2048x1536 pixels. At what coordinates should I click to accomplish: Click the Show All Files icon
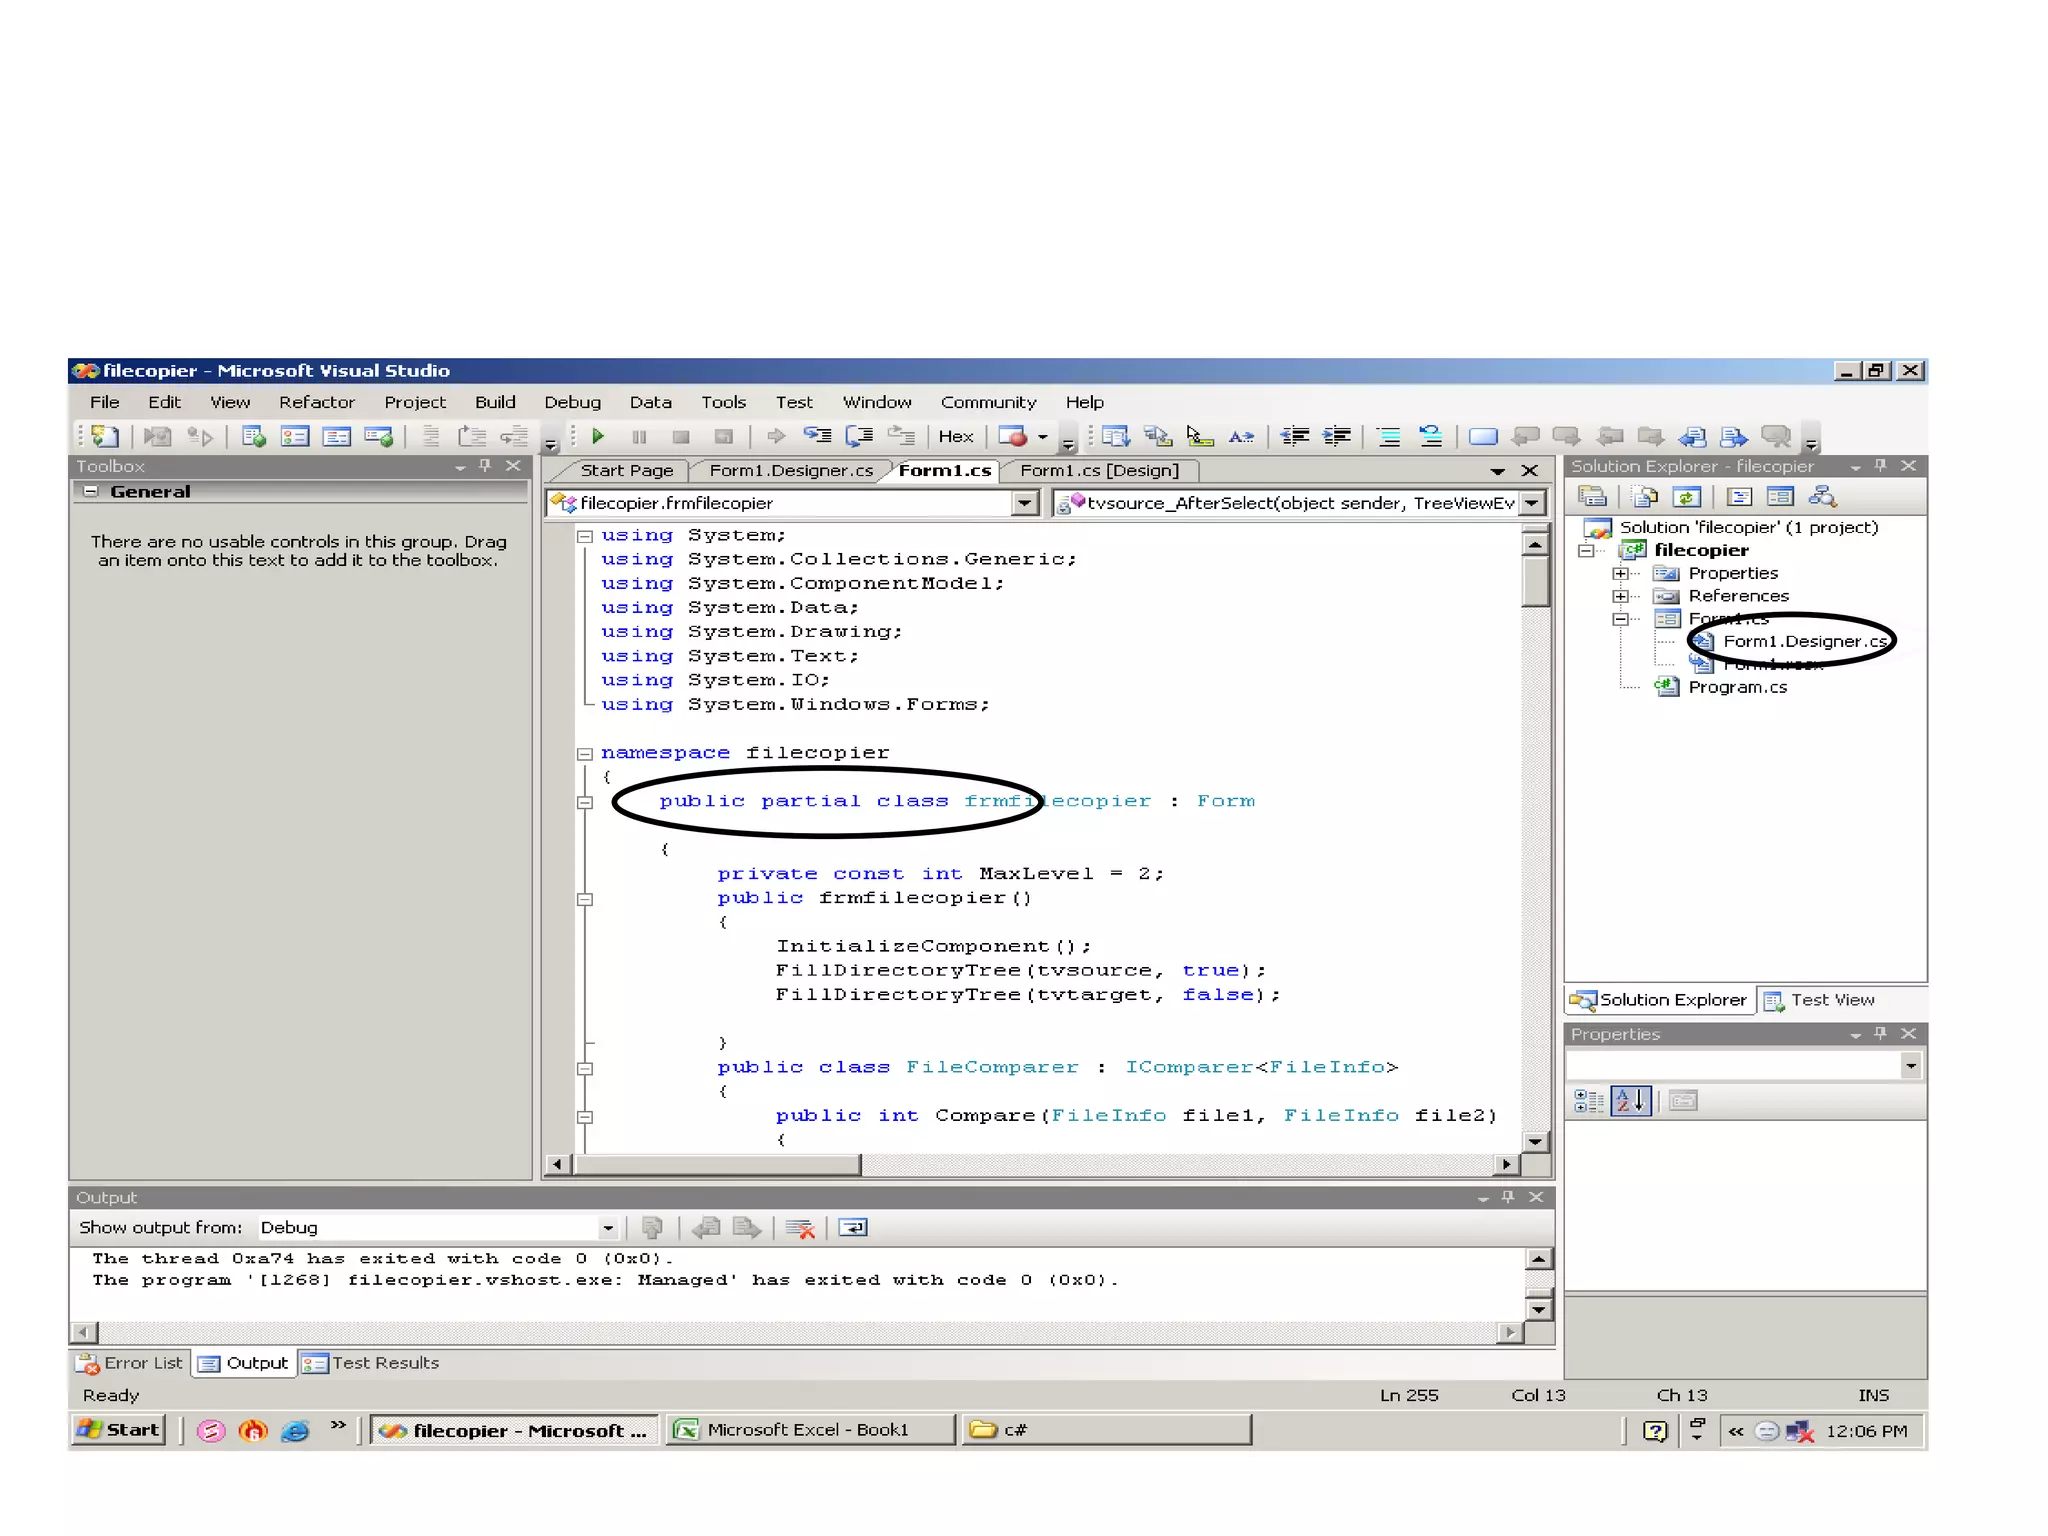pyautogui.click(x=1645, y=497)
